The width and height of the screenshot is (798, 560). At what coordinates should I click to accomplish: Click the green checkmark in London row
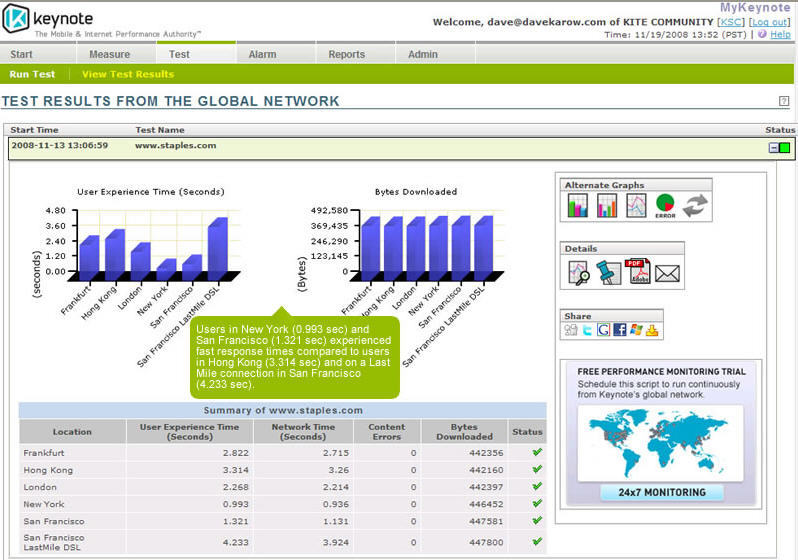click(x=537, y=486)
